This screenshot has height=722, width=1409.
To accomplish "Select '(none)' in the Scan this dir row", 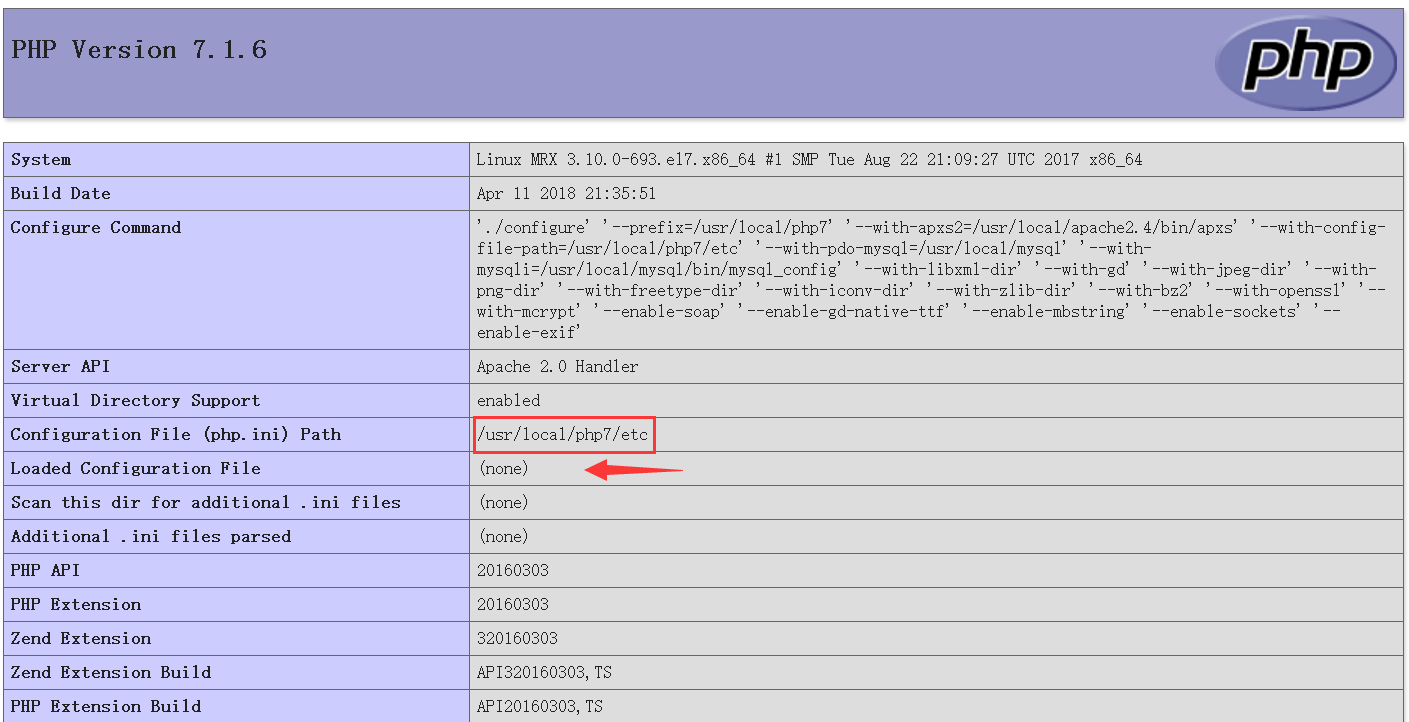I will pyautogui.click(x=503, y=503).
